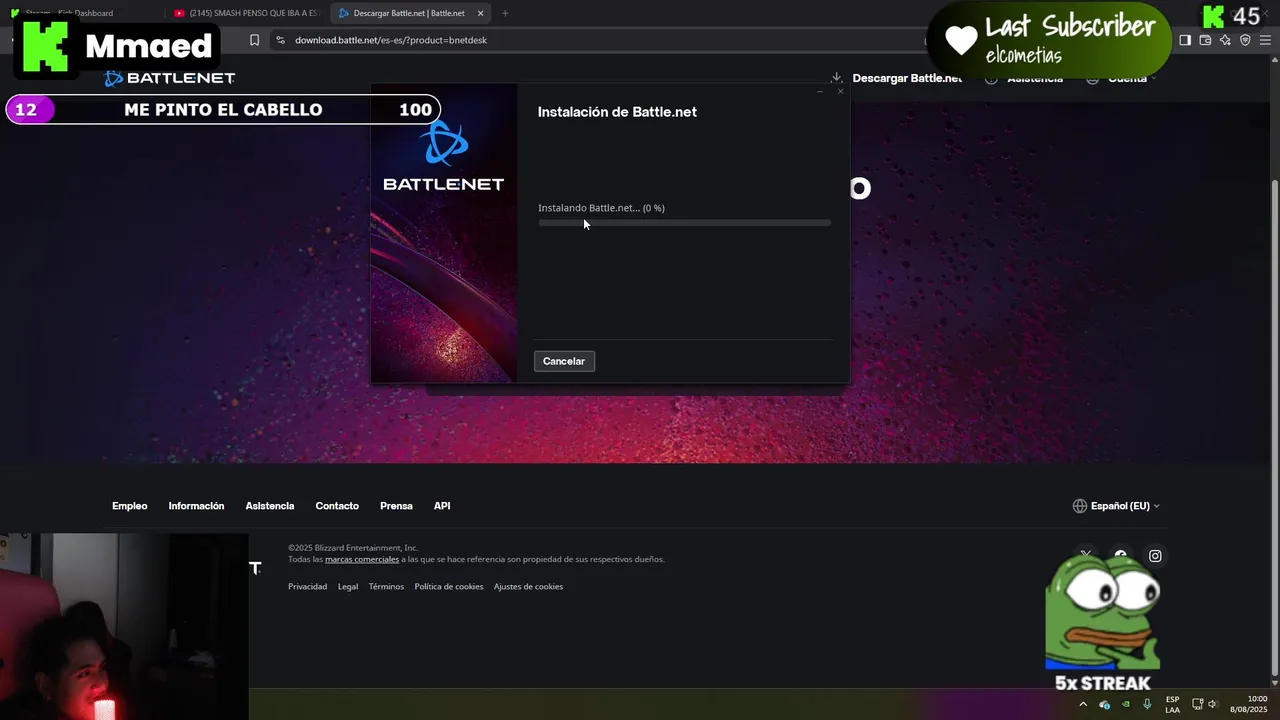Image resolution: width=1280 pixels, height=720 pixels.
Task: Open the Términos footer link
Action: (x=386, y=586)
